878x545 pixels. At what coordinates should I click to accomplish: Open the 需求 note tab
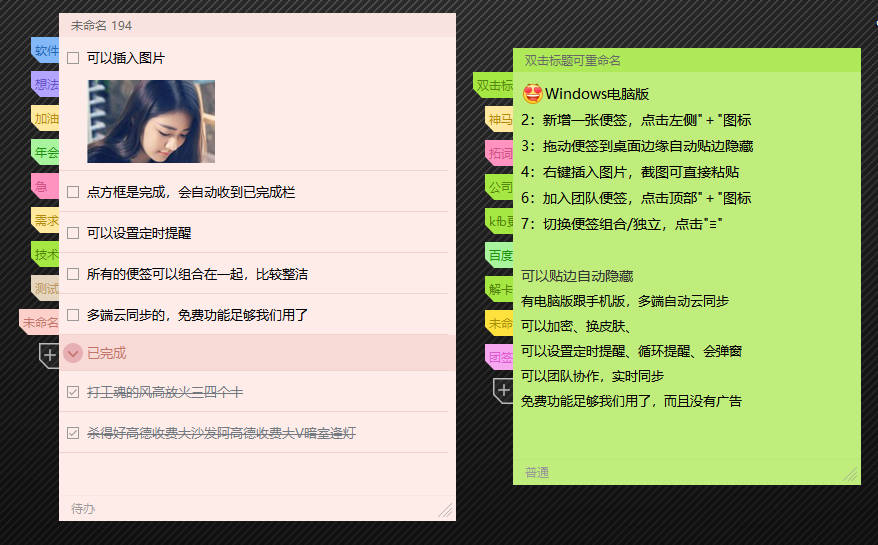coord(45,220)
